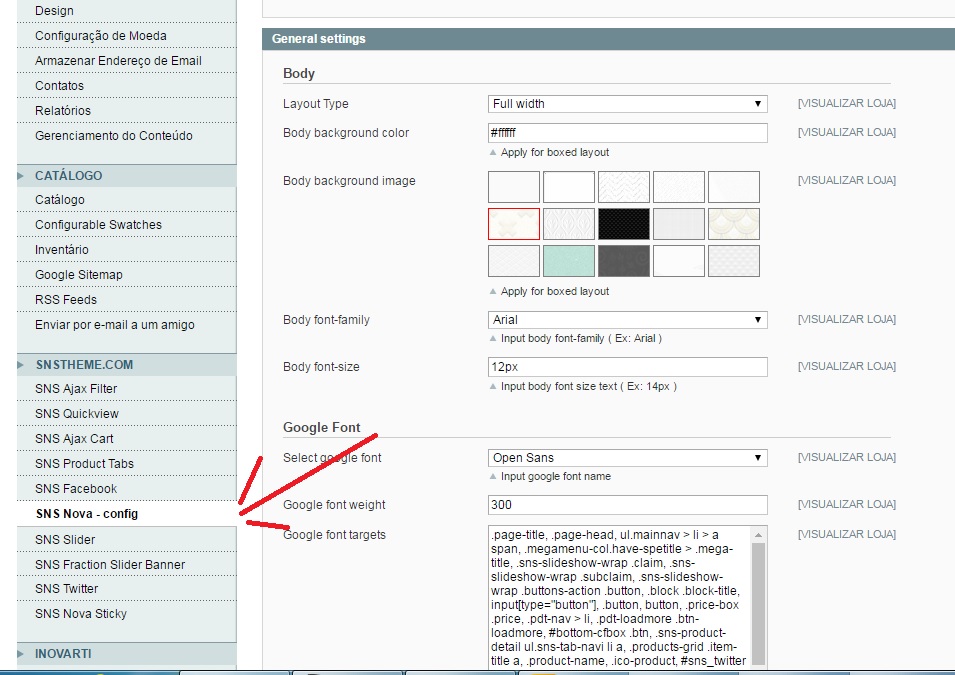Click VISUALIZAR LOJA next to Layout Type

click(846, 104)
